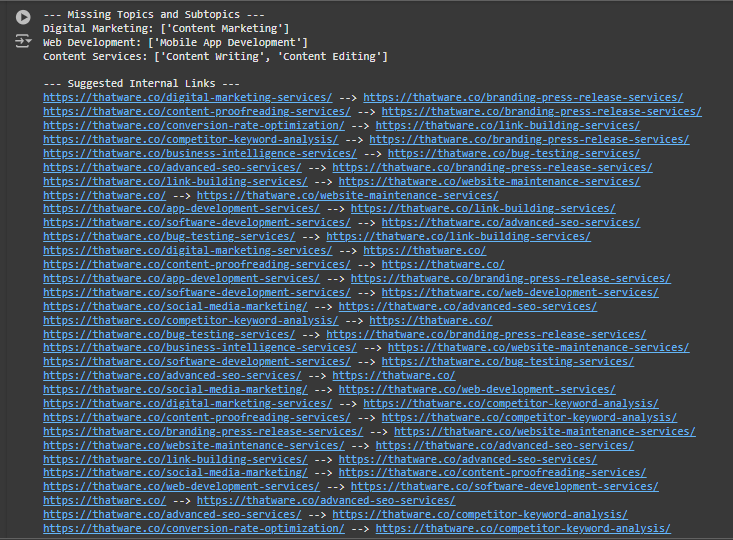
Task: Open website-maintenance-services link after business-intelligence-services
Action: pyautogui.click(x=539, y=348)
